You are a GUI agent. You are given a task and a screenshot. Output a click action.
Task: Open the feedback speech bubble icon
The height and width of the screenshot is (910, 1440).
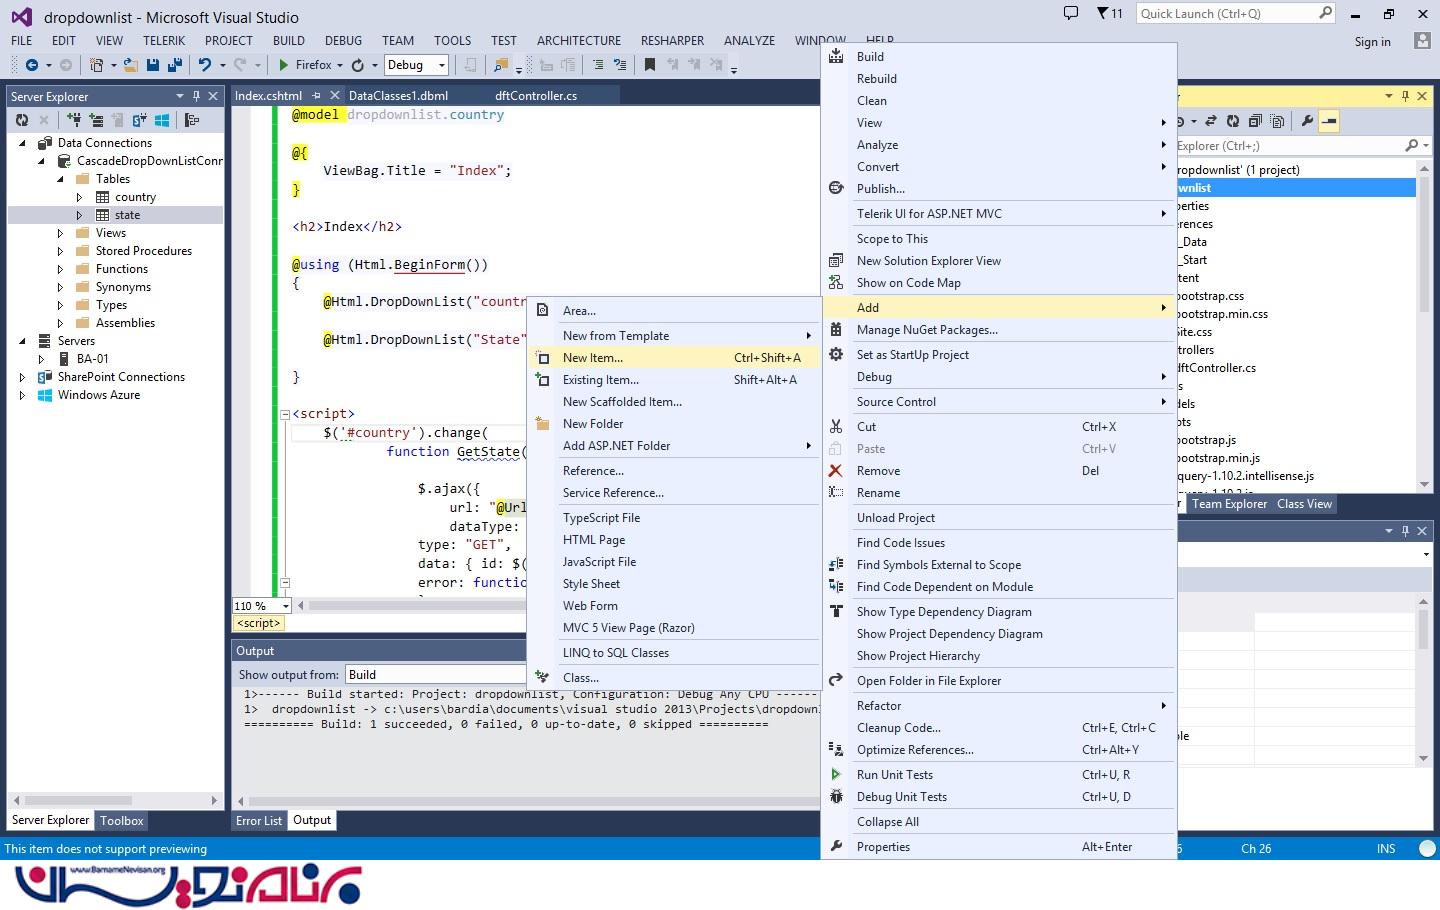pos(1071,14)
